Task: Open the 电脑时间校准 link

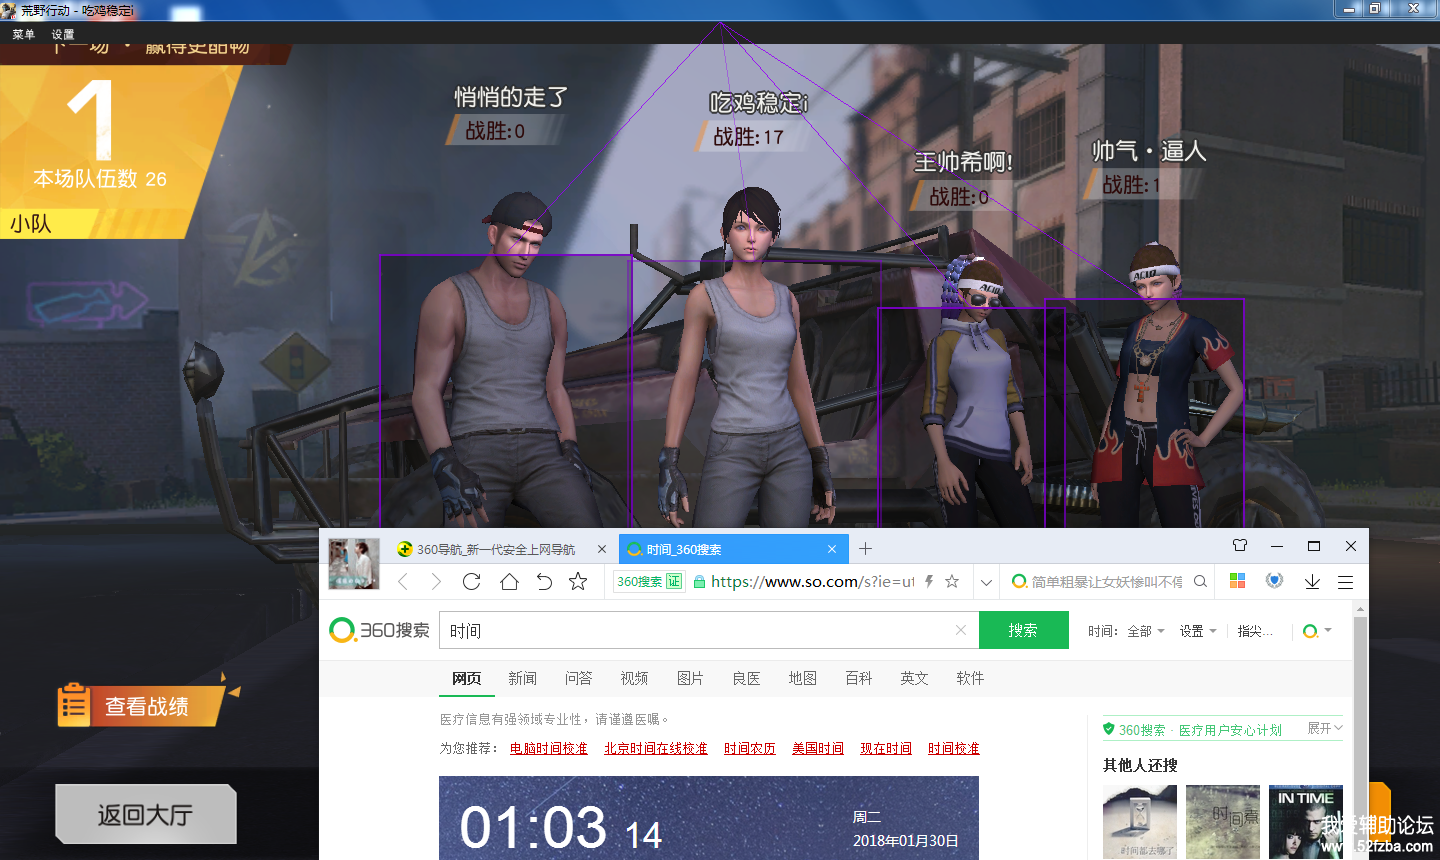Action: click(549, 748)
